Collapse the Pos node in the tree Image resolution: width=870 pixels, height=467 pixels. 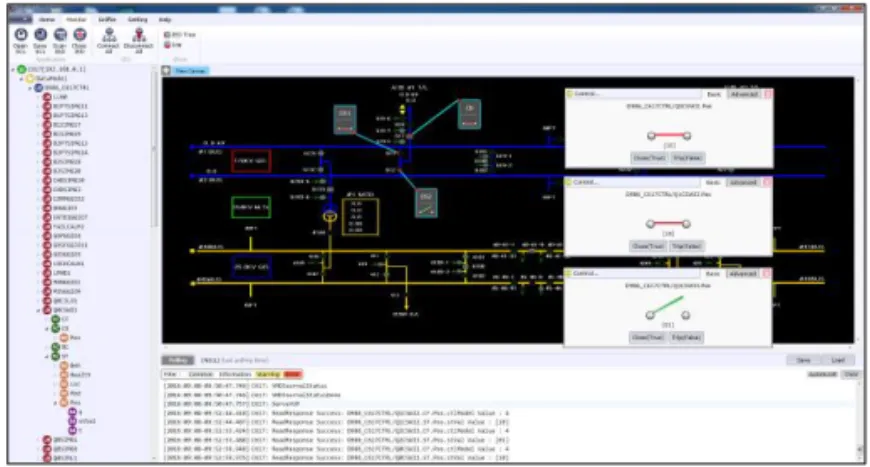point(55,403)
